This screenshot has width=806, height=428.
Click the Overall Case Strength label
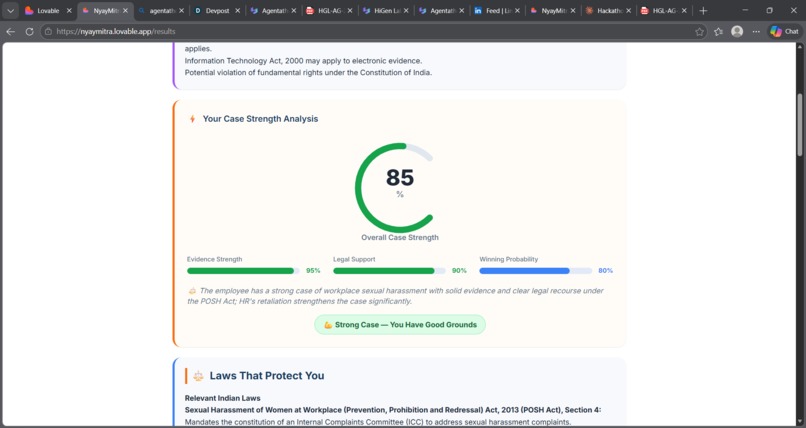click(x=400, y=237)
